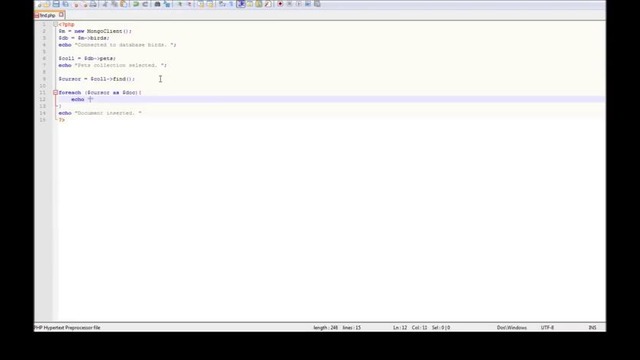The width and height of the screenshot is (640, 360).
Task: Close the find.php tab with its X
Action: tap(61, 15)
